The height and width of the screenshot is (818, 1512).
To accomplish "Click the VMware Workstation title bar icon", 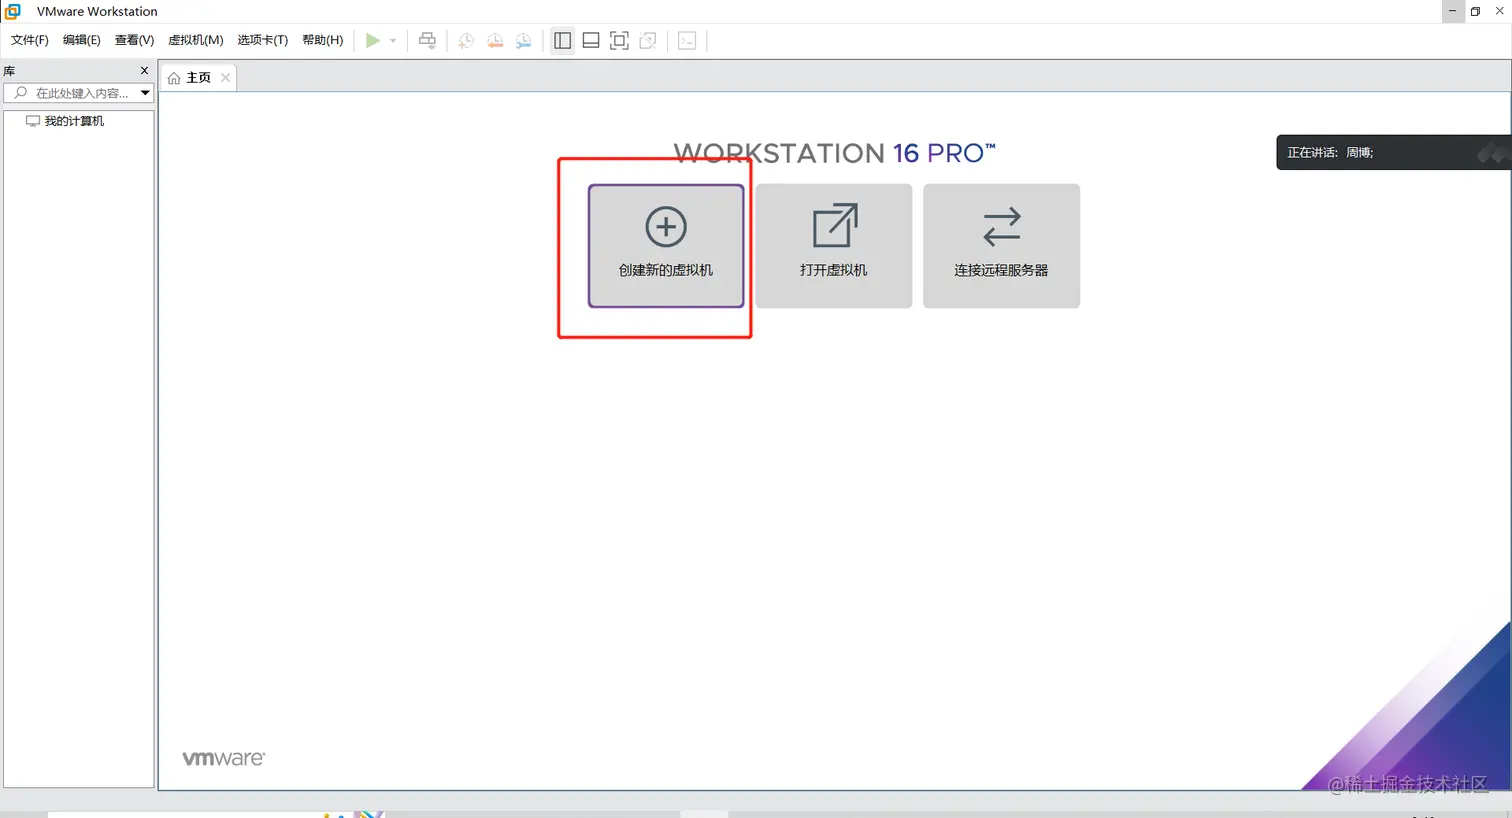I will coord(13,11).
